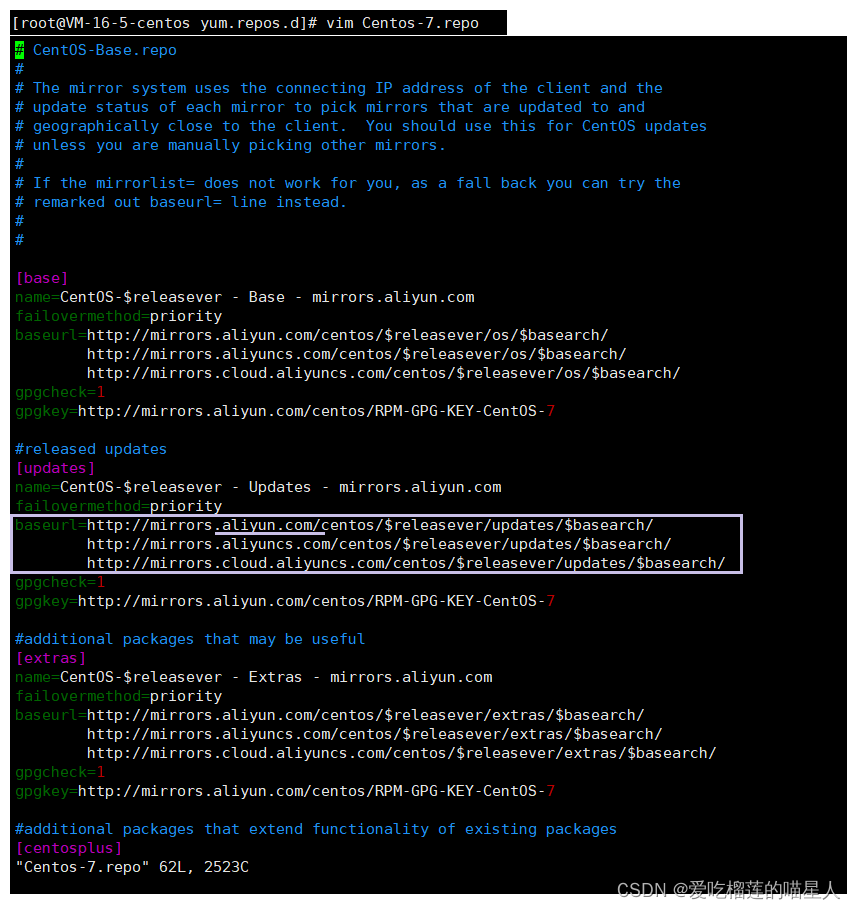
Task: Click the [centosplus] section header
Action: coord(68,849)
